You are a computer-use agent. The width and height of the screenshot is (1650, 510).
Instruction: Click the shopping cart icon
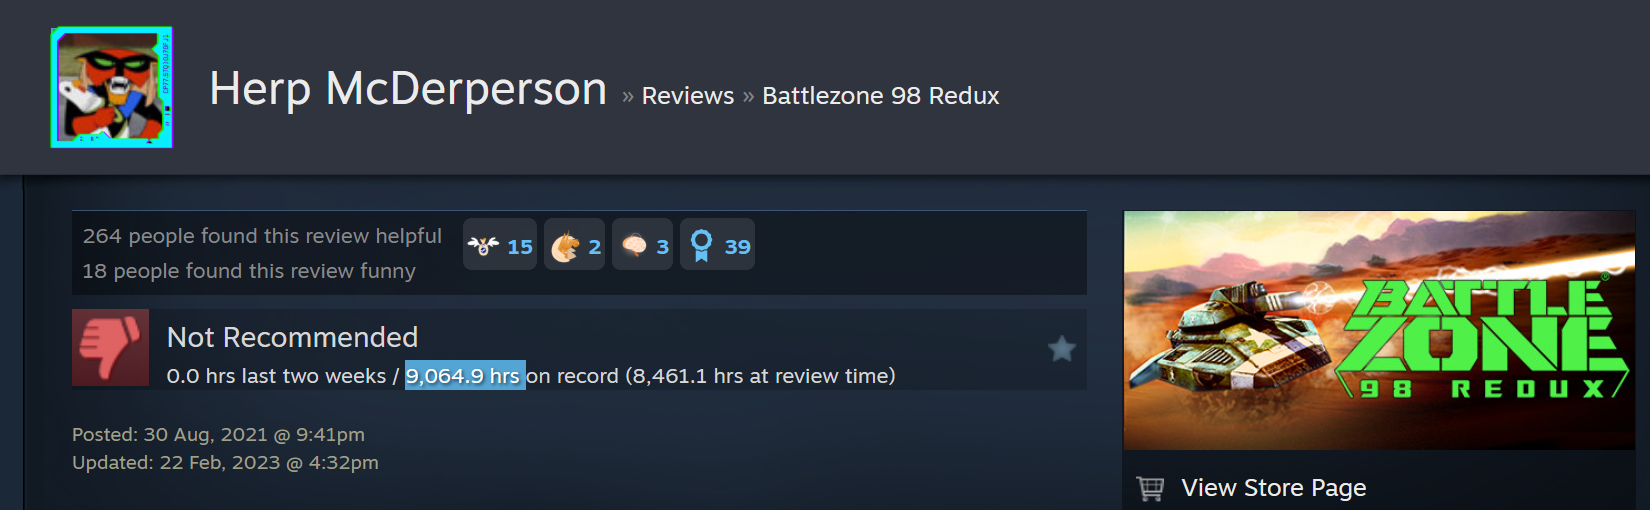pyautogui.click(x=1151, y=488)
